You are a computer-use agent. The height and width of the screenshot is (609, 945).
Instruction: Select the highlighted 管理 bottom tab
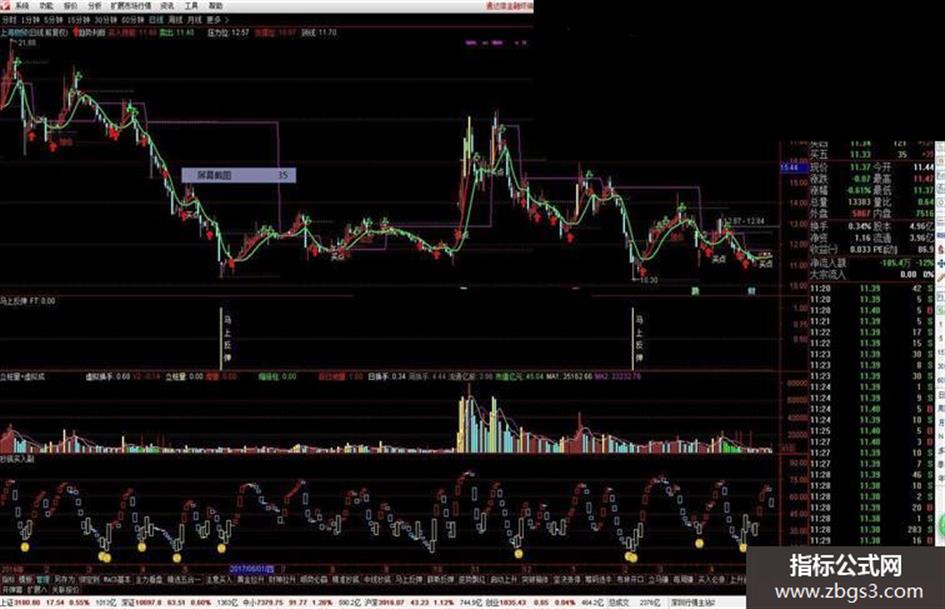(42, 579)
